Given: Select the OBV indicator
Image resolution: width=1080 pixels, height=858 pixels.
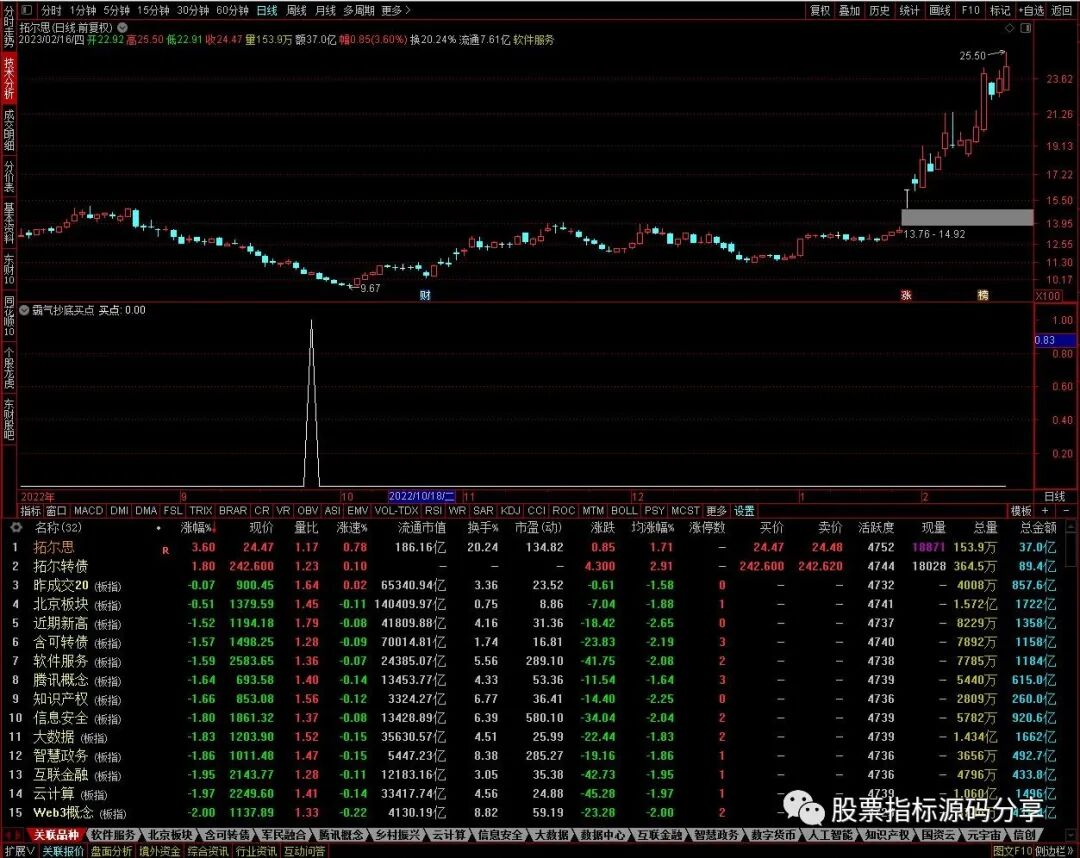Looking at the screenshot, I should (x=307, y=511).
